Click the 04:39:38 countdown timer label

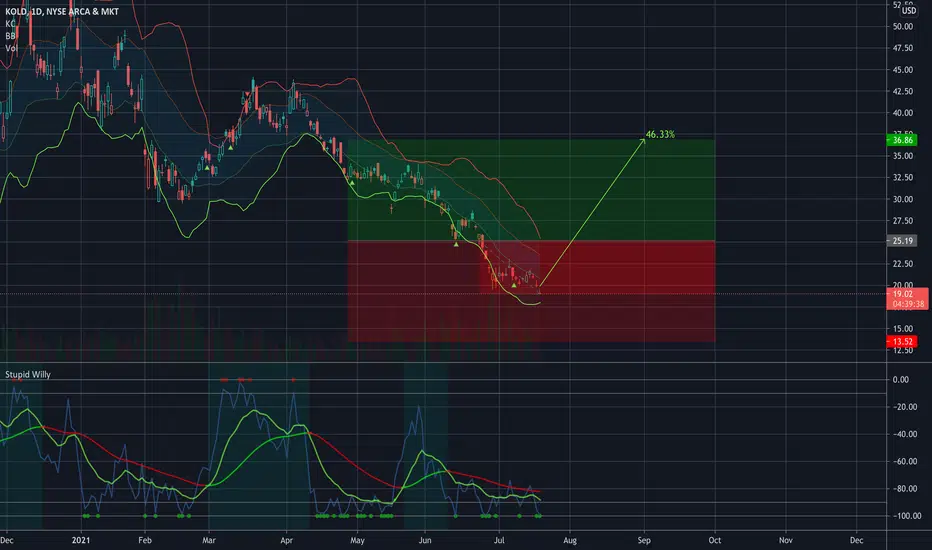click(909, 304)
